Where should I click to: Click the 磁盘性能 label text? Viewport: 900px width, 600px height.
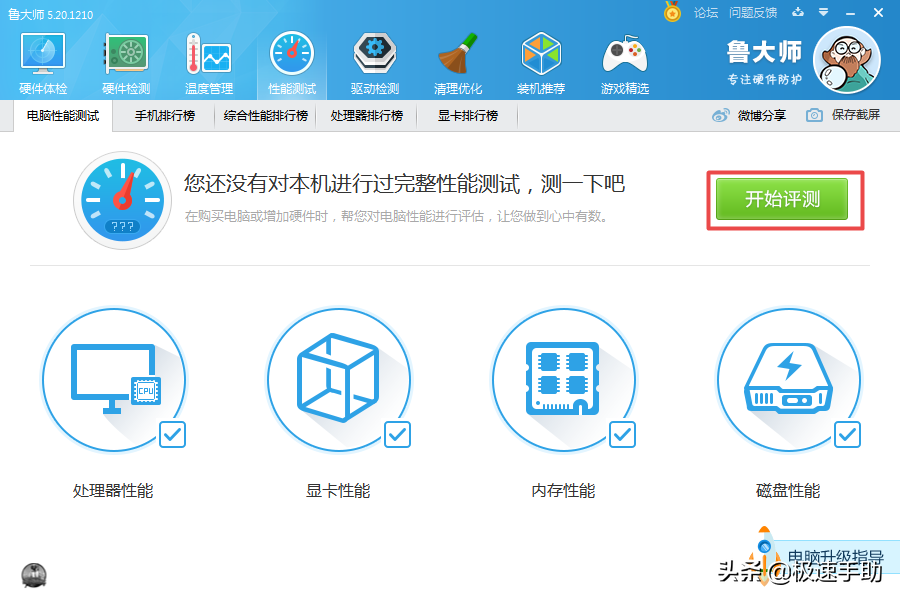tap(788, 491)
